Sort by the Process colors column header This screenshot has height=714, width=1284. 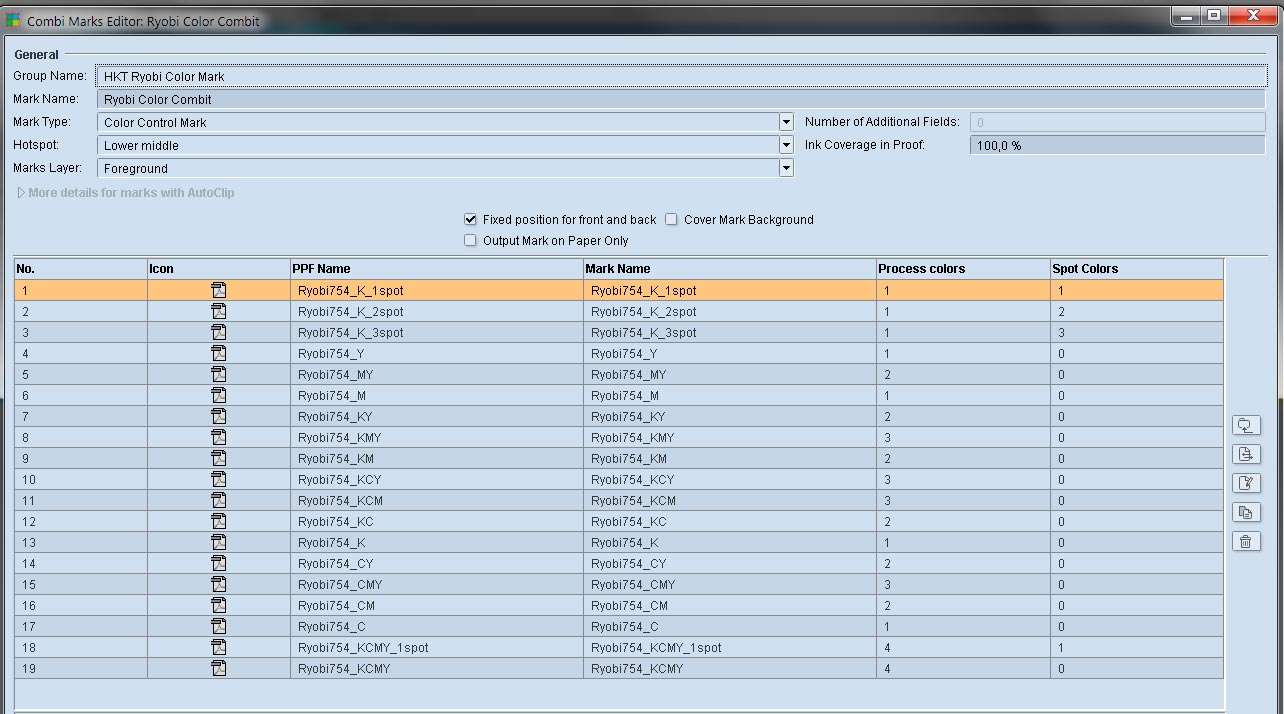tap(963, 269)
